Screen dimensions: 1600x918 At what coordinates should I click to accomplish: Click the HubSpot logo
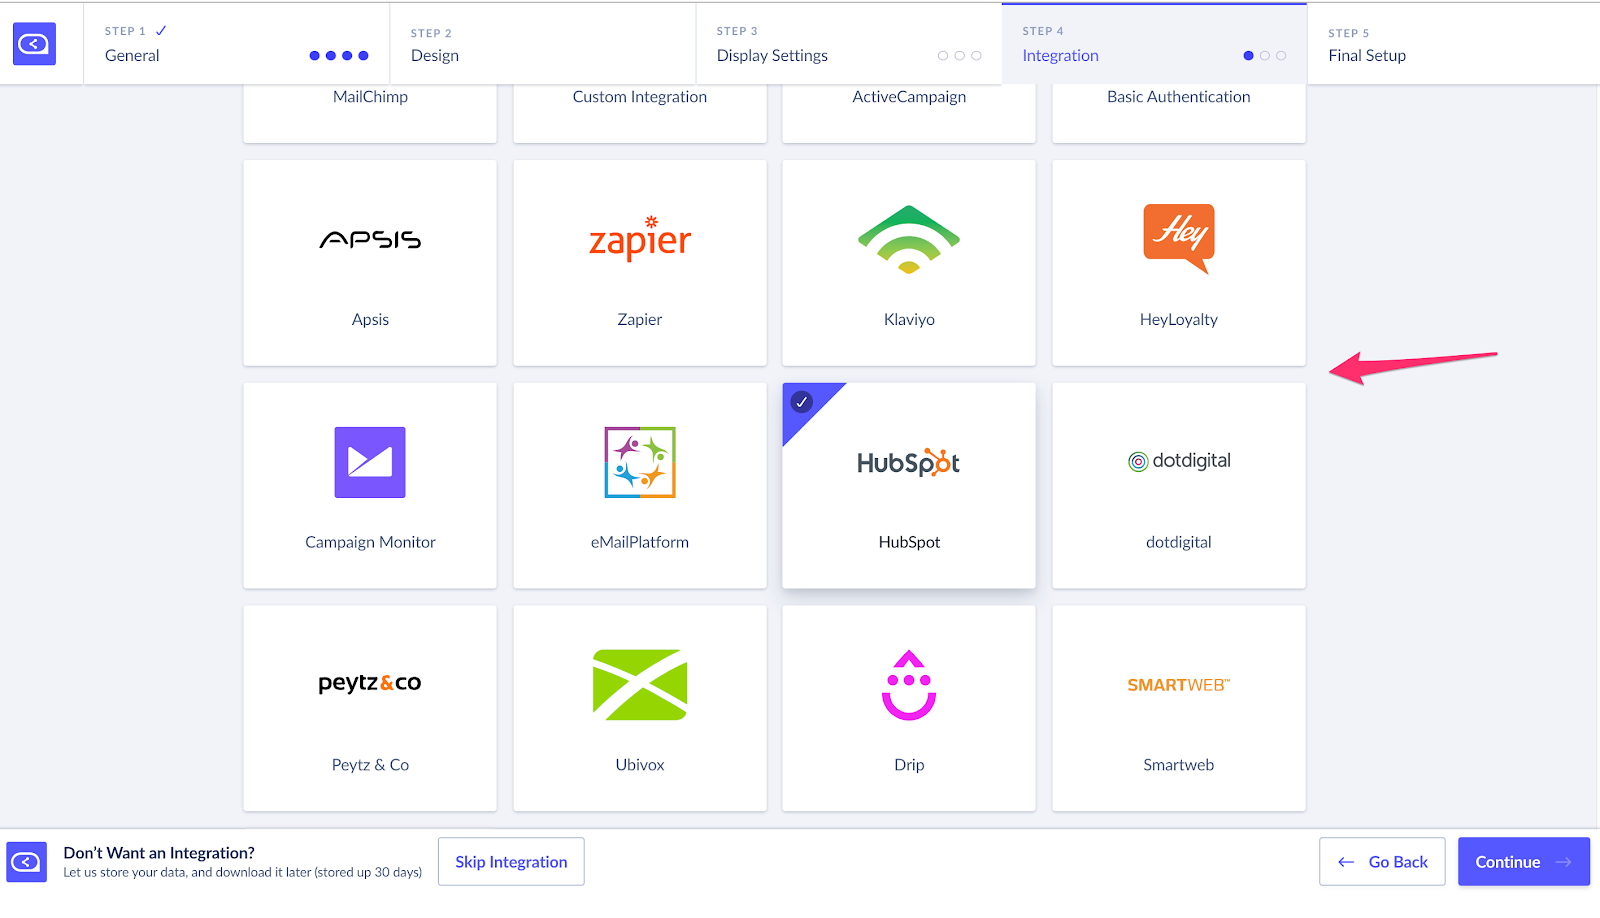(x=909, y=462)
